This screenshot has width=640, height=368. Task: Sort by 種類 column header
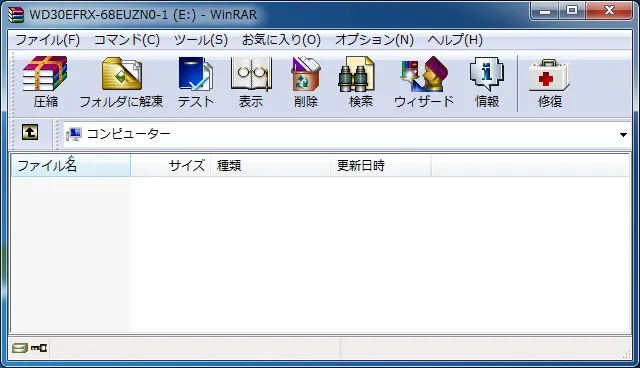pyautogui.click(x=270, y=165)
